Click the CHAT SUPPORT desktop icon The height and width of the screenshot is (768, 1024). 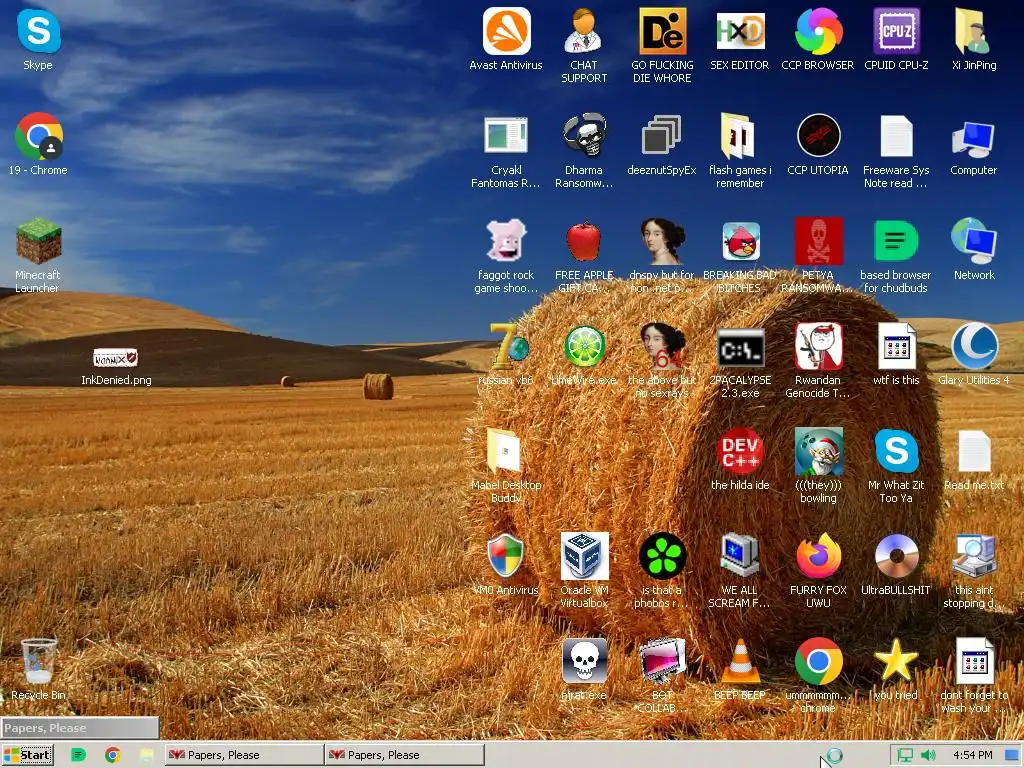tap(584, 32)
